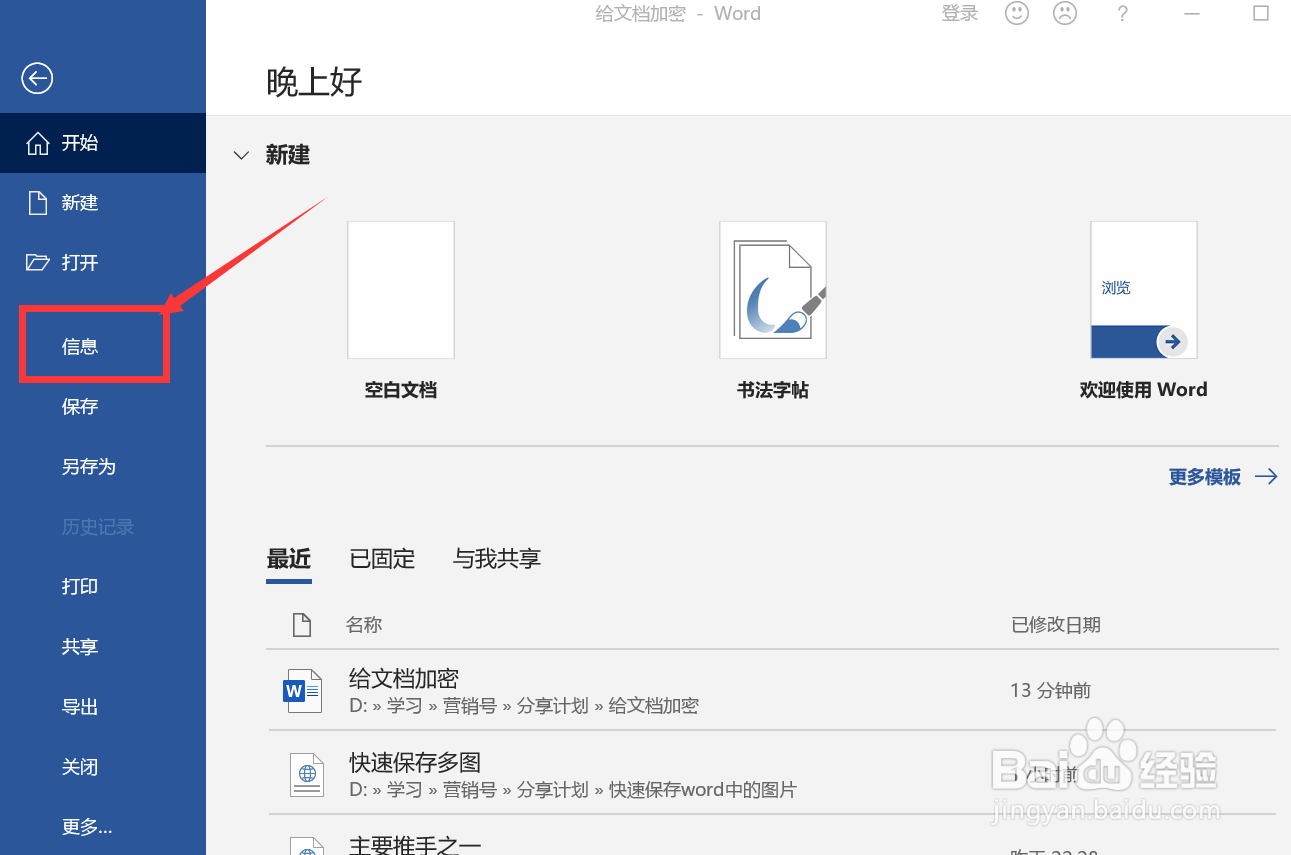Click 更多... in the sidebar
The height and width of the screenshot is (855, 1291).
[x=103, y=827]
